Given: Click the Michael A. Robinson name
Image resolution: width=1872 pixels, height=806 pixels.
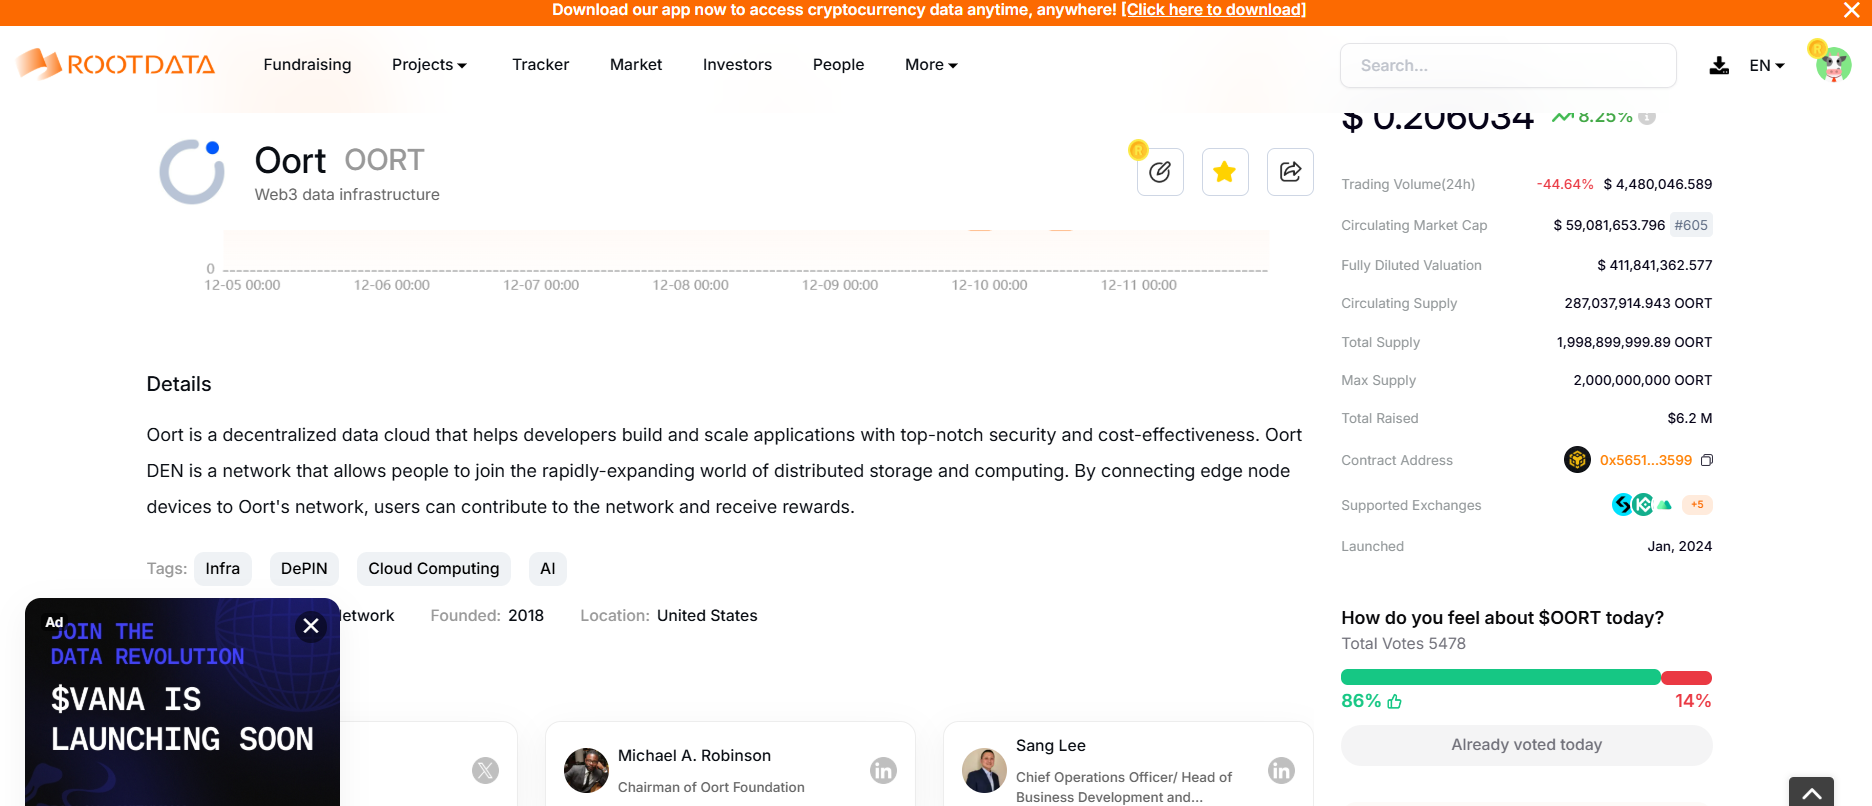Looking at the screenshot, I should tap(694, 756).
